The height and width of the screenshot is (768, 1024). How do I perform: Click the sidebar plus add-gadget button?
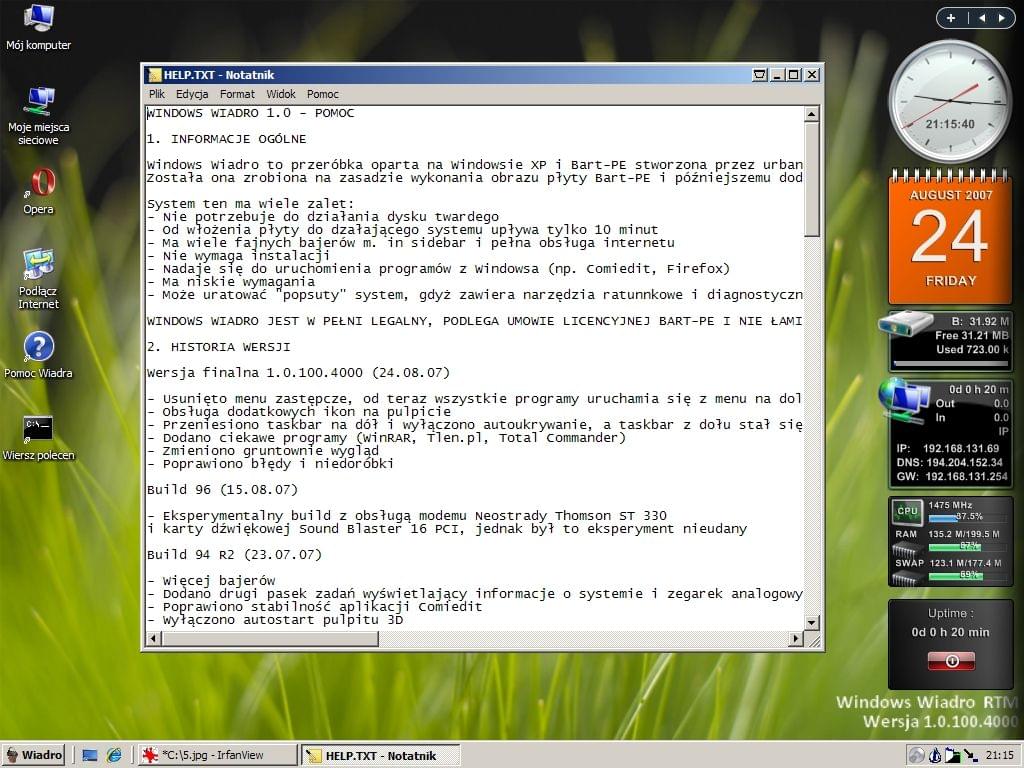[951, 18]
